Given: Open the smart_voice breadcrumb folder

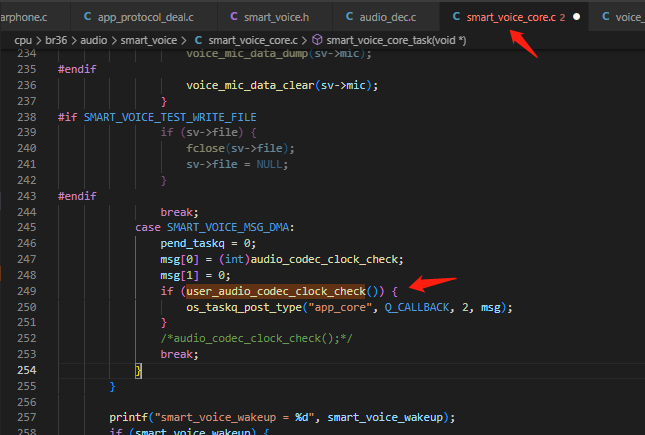Looking at the screenshot, I should tap(148, 40).
